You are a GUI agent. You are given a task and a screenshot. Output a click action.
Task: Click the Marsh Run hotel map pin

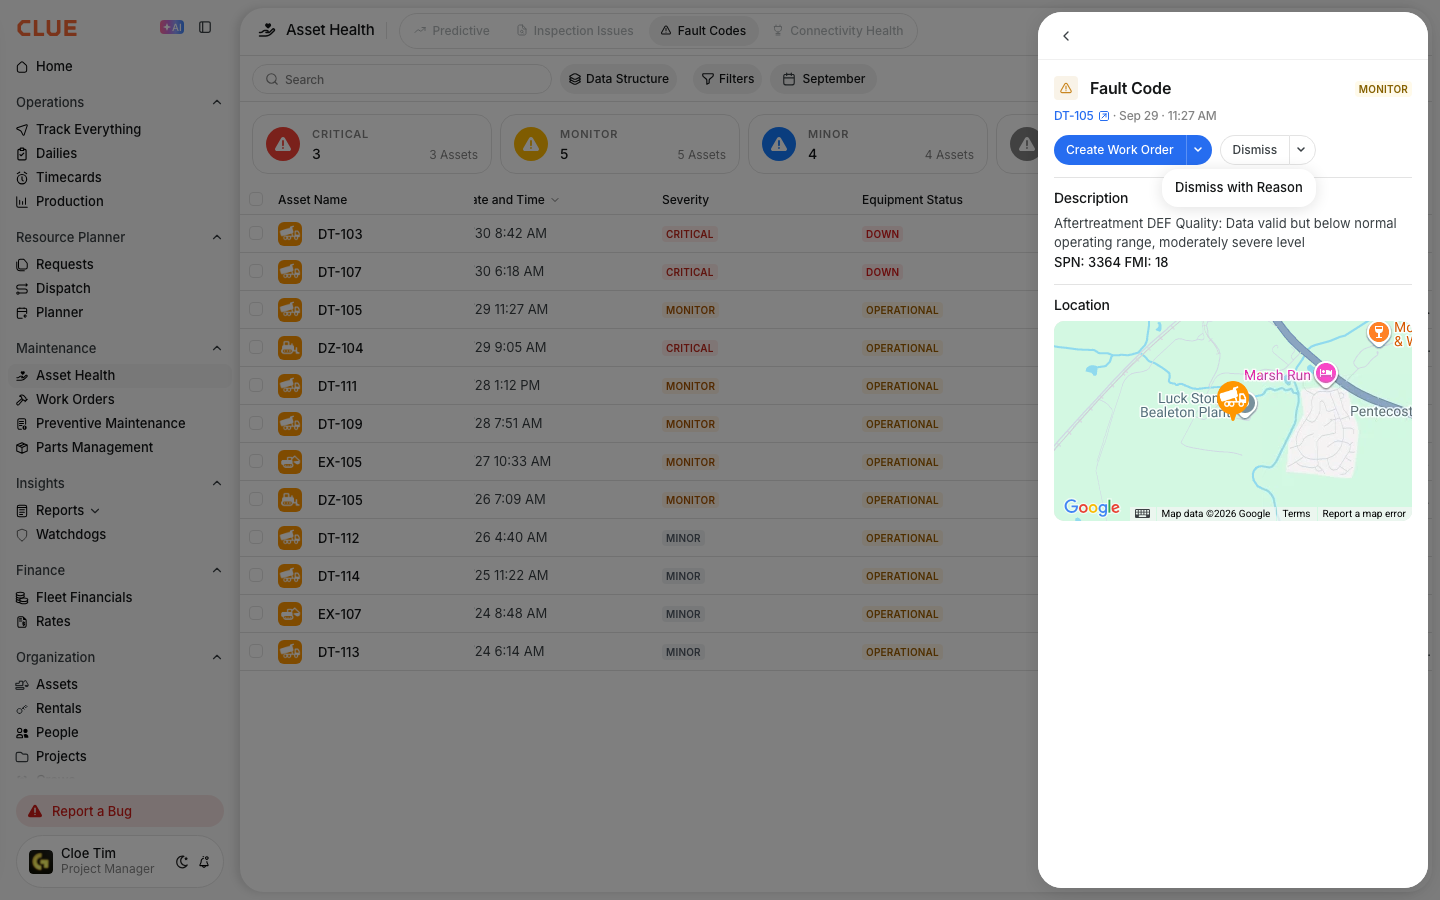click(x=1326, y=374)
